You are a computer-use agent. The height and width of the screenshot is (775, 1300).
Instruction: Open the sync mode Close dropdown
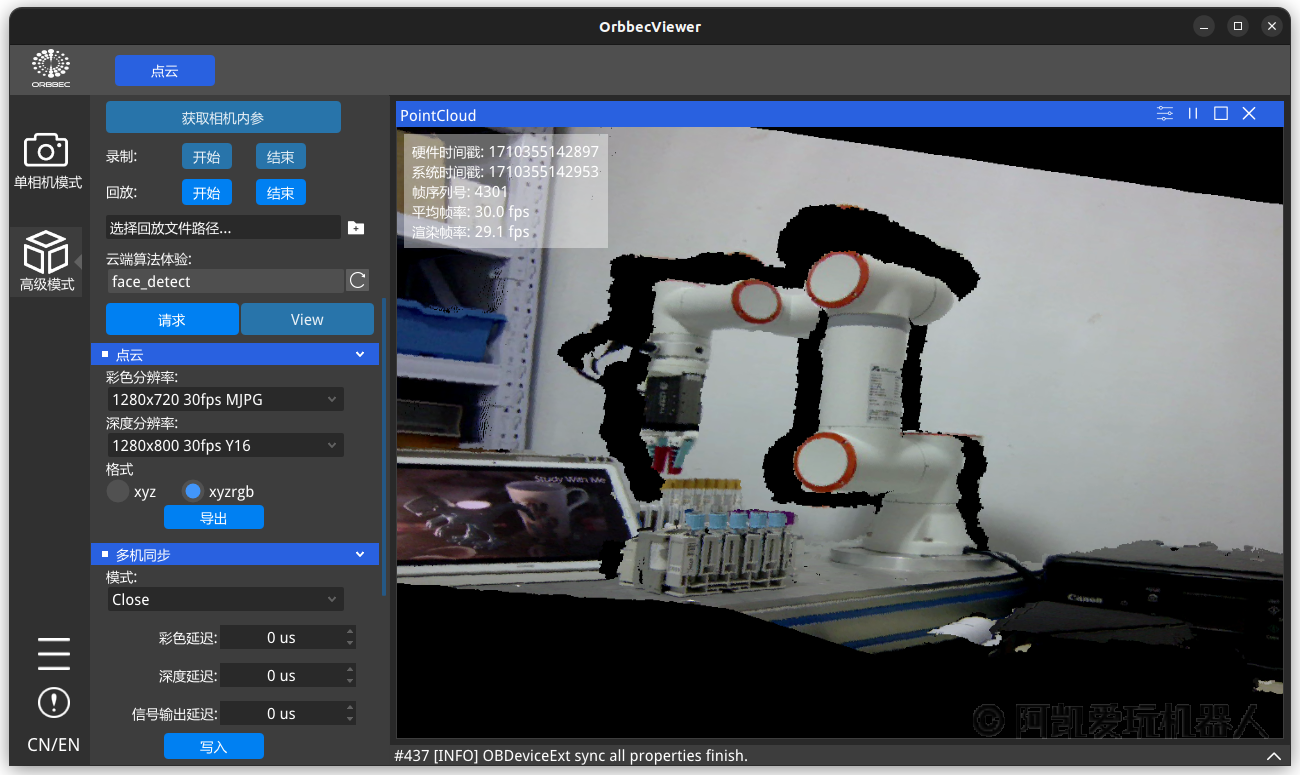225,600
